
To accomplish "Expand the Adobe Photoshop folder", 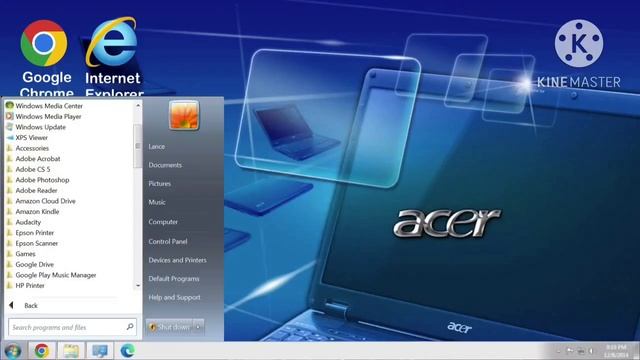I will point(38,180).
